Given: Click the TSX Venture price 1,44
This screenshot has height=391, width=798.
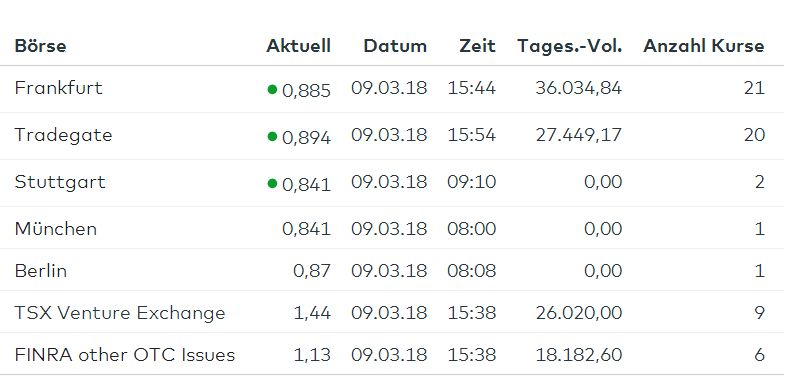Looking at the screenshot, I should [x=312, y=313].
